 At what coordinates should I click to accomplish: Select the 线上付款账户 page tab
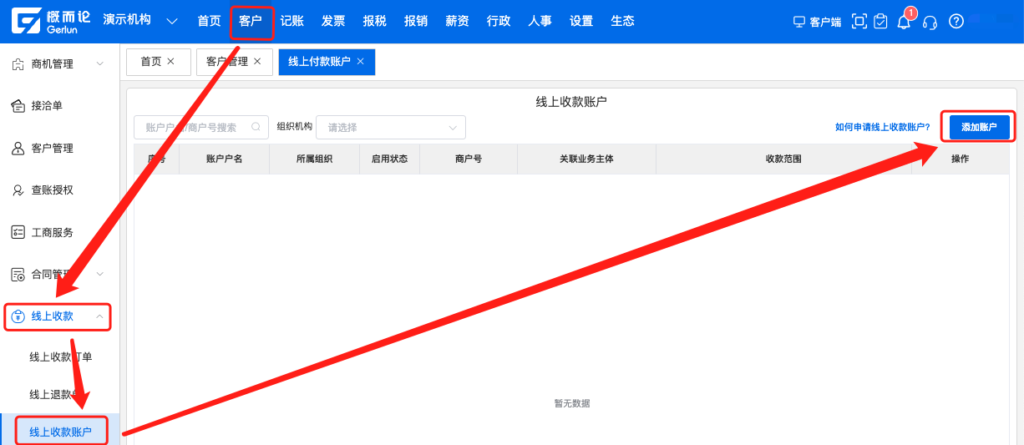319,61
